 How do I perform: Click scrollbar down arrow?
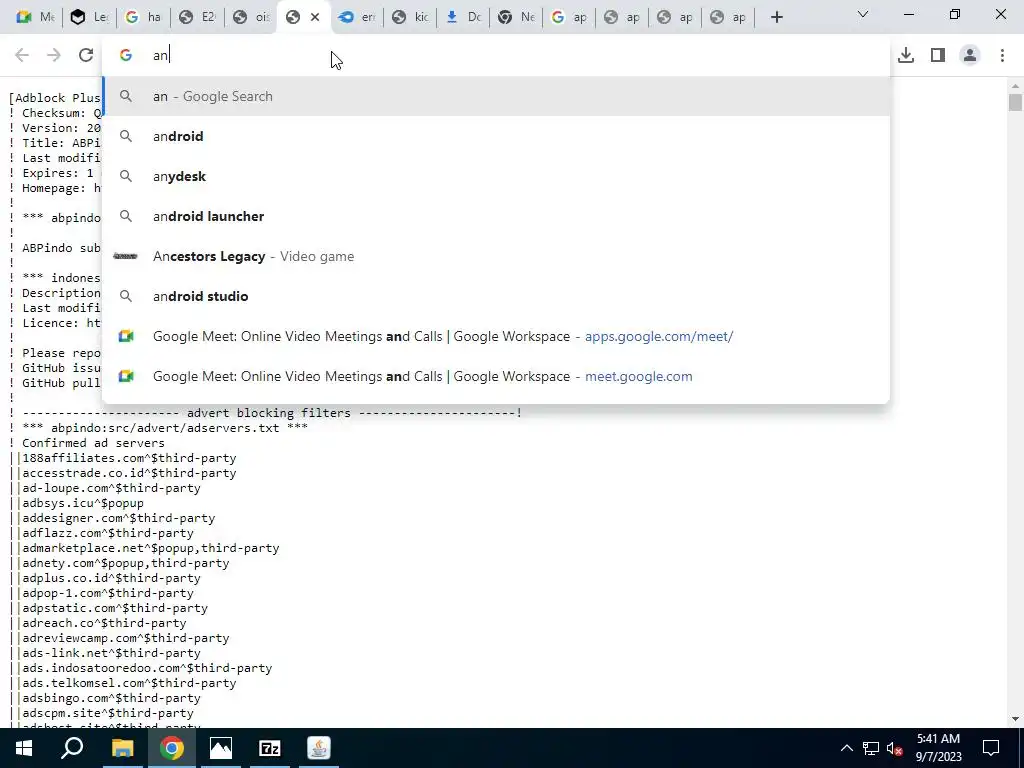click(x=1015, y=719)
